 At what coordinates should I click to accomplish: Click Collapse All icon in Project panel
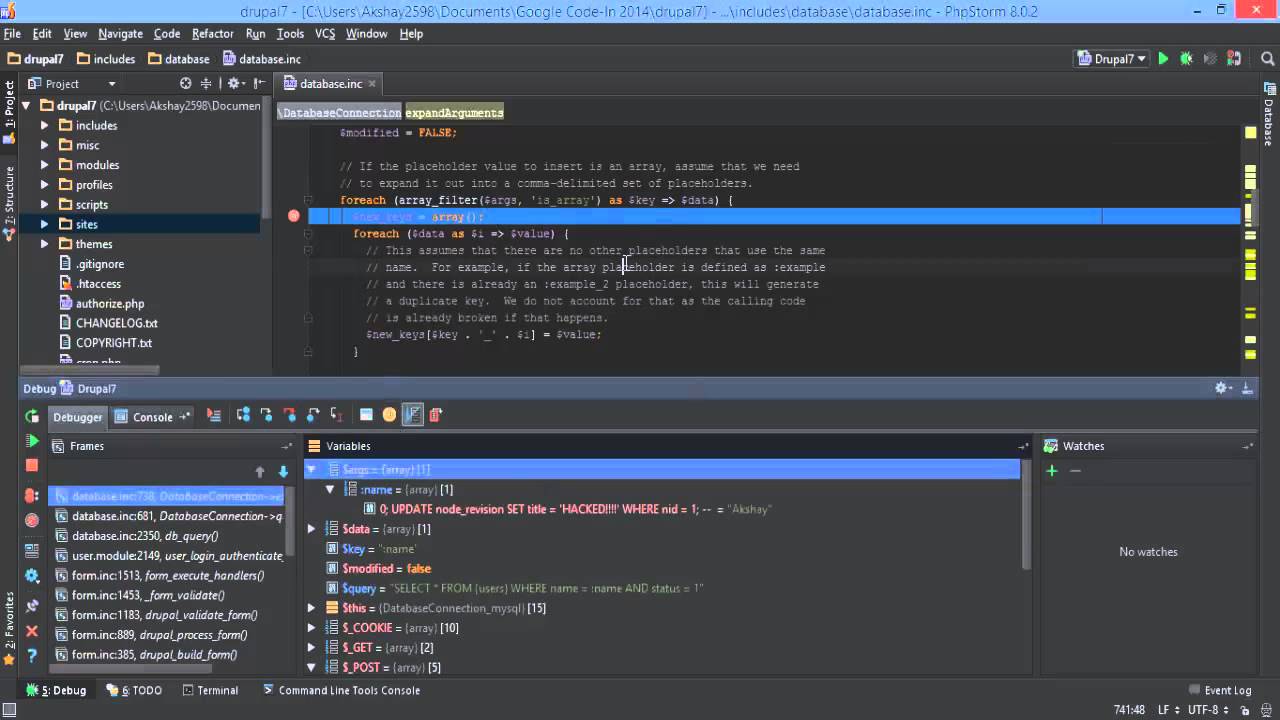coord(206,84)
